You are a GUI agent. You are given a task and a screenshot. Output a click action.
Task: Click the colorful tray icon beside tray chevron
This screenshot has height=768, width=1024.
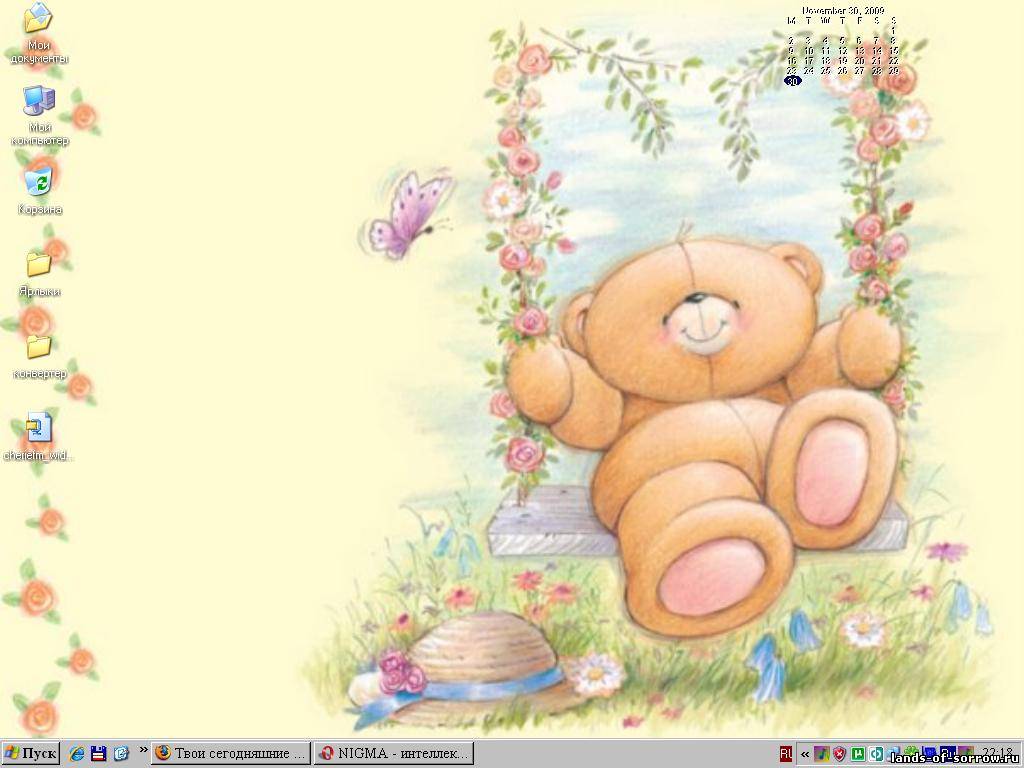tap(822, 754)
